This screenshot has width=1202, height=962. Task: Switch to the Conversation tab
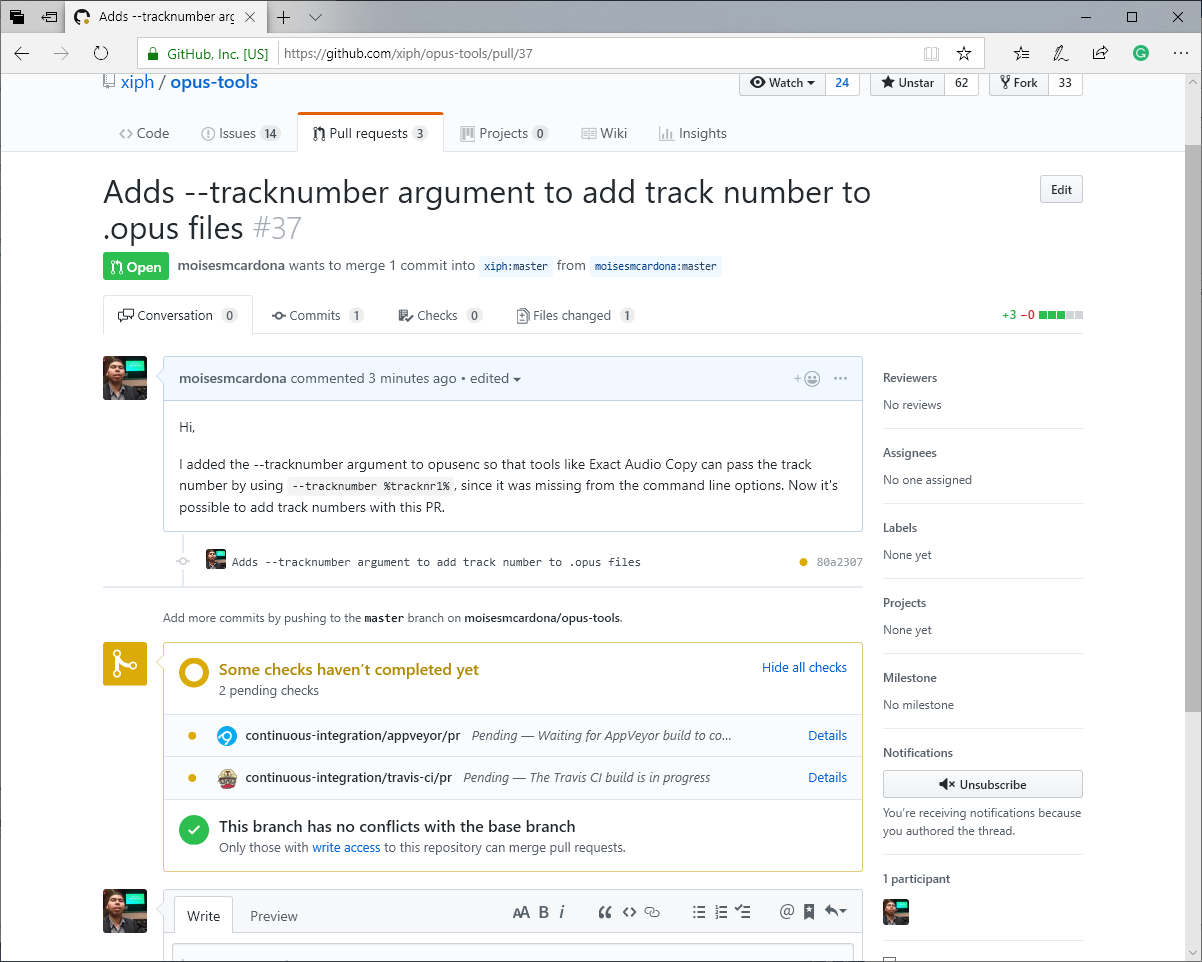[178, 315]
